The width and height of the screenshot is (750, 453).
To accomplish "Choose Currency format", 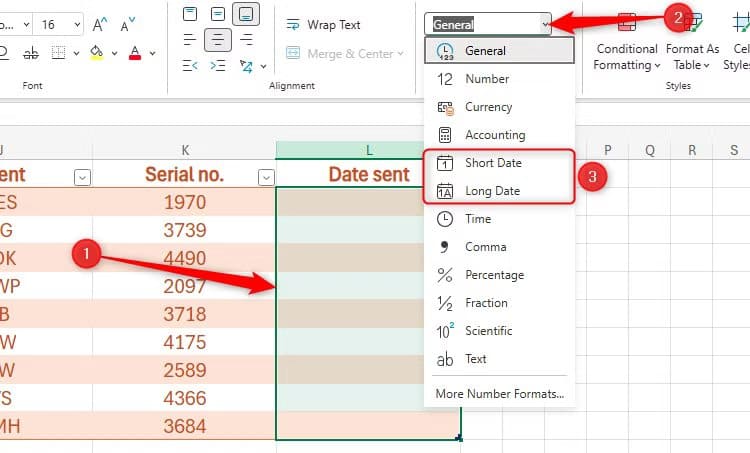I will pyautogui.click(x=499, y=107).
